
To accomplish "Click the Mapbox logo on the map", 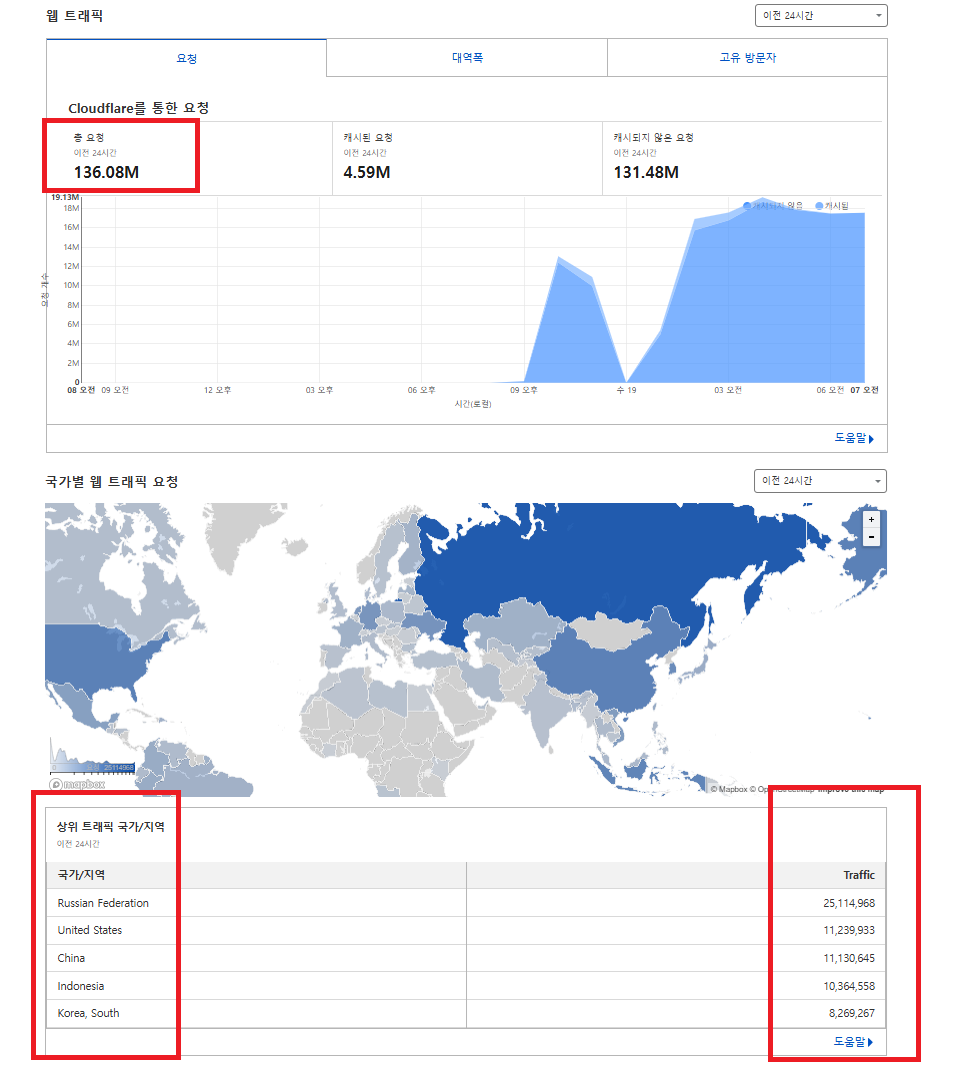I will click(x=78, y=785).
